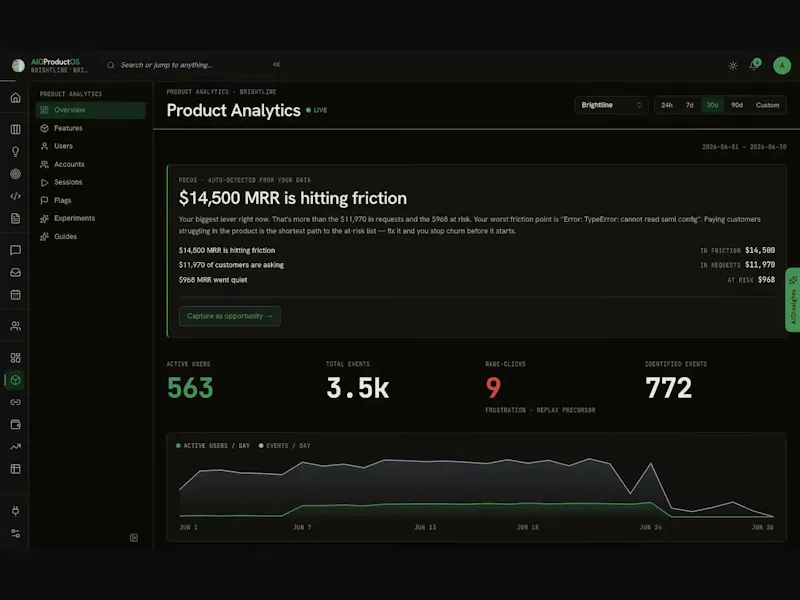Open the table layout icon
This screenshot has width=800, height=600.
point(16,469)
